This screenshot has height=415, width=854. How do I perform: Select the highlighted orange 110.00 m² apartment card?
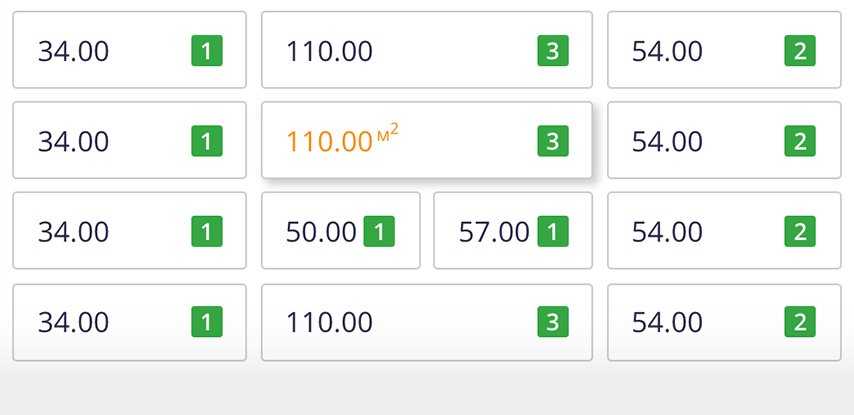click(x=426, y=140)
